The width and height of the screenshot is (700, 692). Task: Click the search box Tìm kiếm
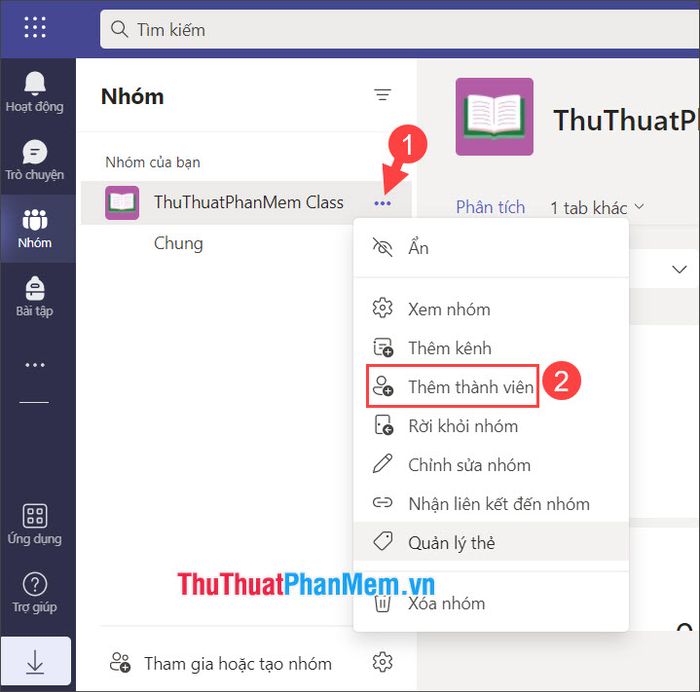pos(400,29)
